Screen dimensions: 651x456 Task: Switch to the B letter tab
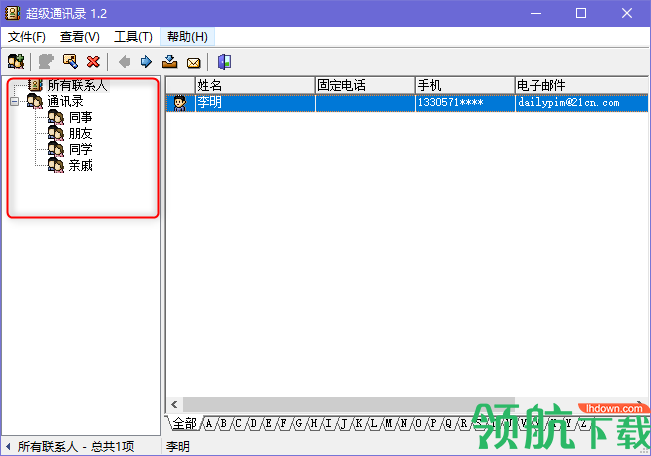[224, 424]
